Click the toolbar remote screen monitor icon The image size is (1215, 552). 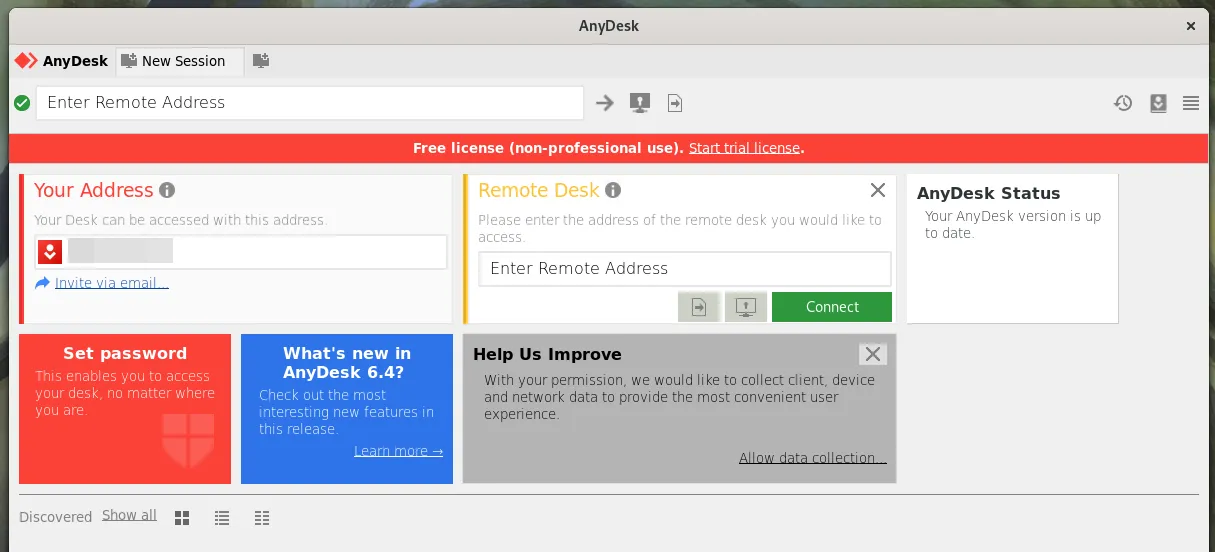click(640, 103)
